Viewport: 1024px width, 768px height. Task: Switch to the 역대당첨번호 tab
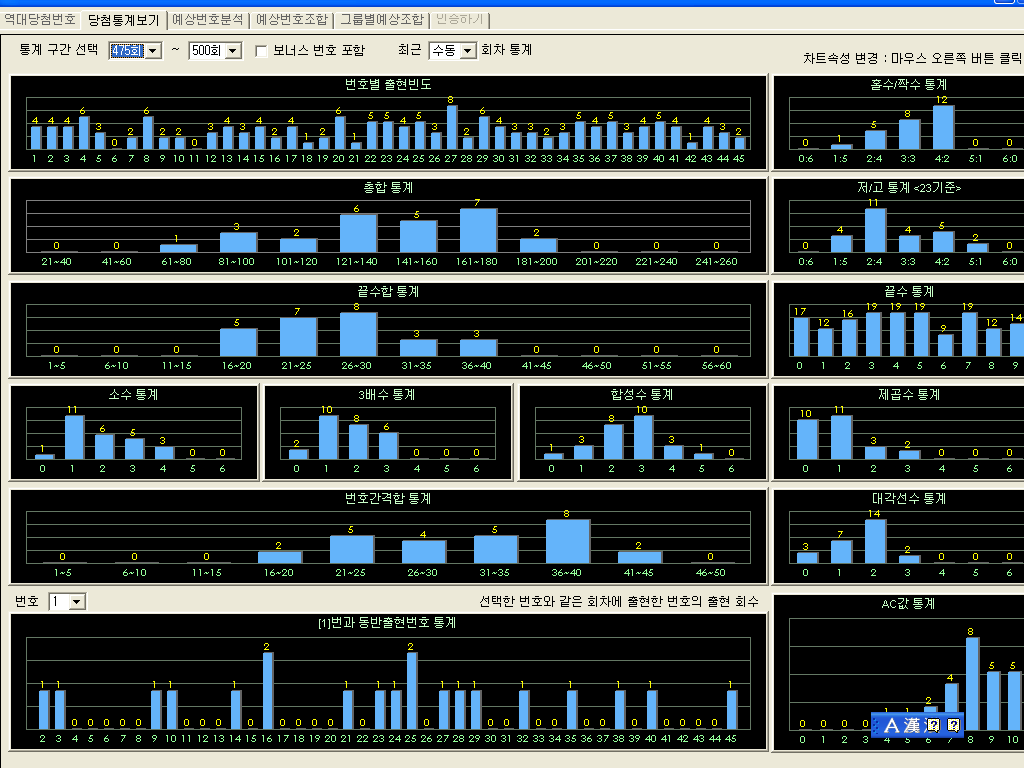pyautogui.click(x=39, y=19)
